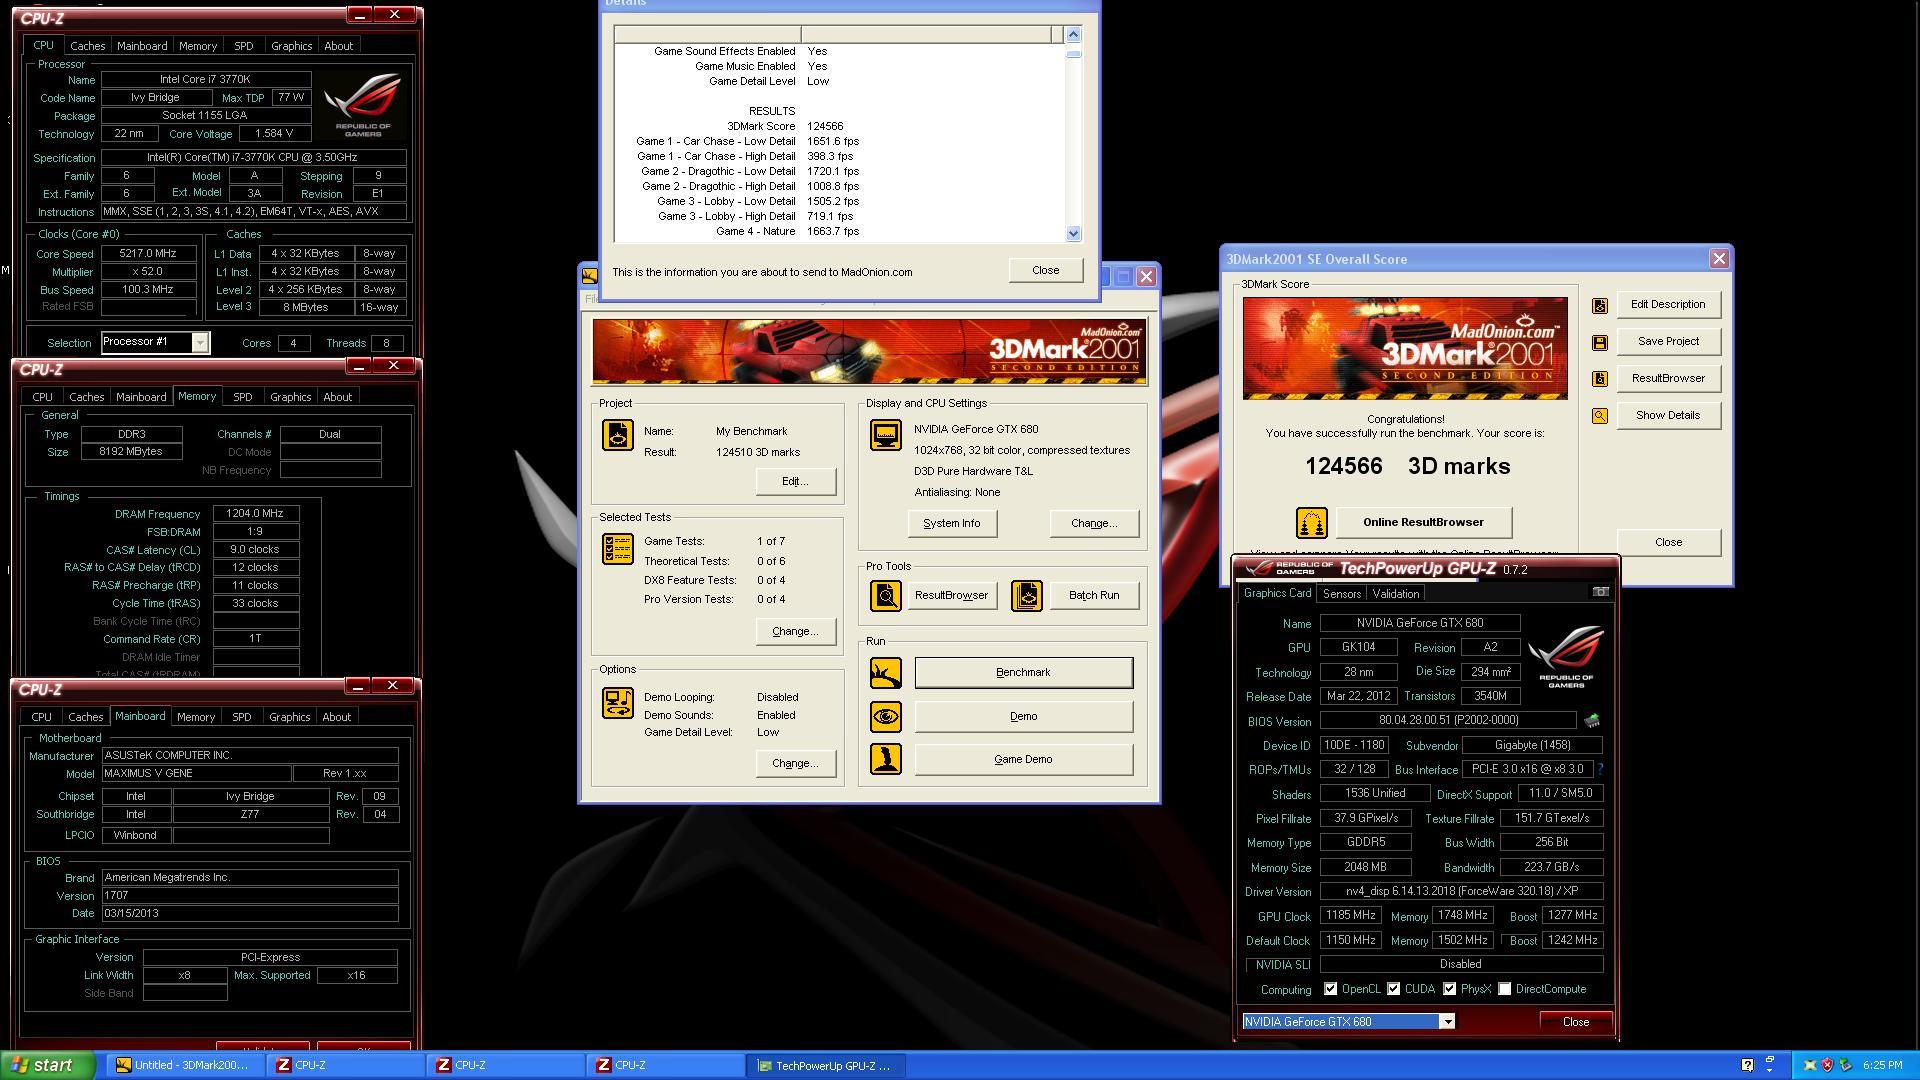Open the About tab in bottom CPU-Z window
Image resolution: width=1920 pixels, height=1080 pixels.
coord(336,717)
